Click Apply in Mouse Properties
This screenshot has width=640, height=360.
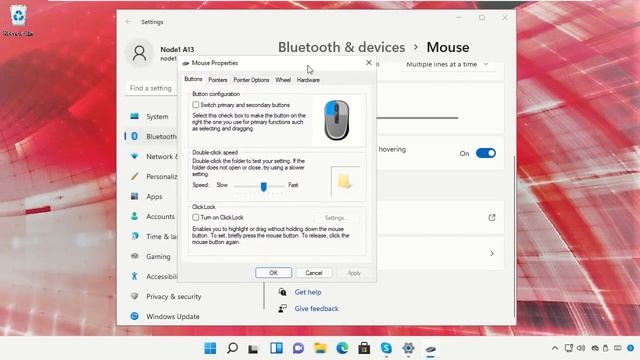pos(354,273)
